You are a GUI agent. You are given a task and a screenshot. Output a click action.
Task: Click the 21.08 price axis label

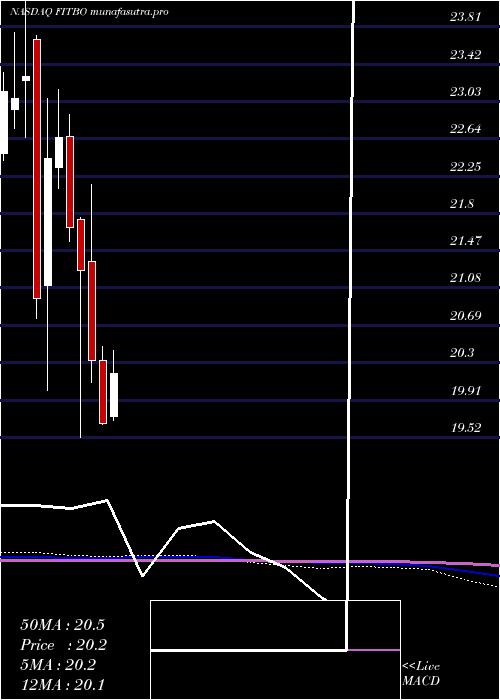[466, 278]
